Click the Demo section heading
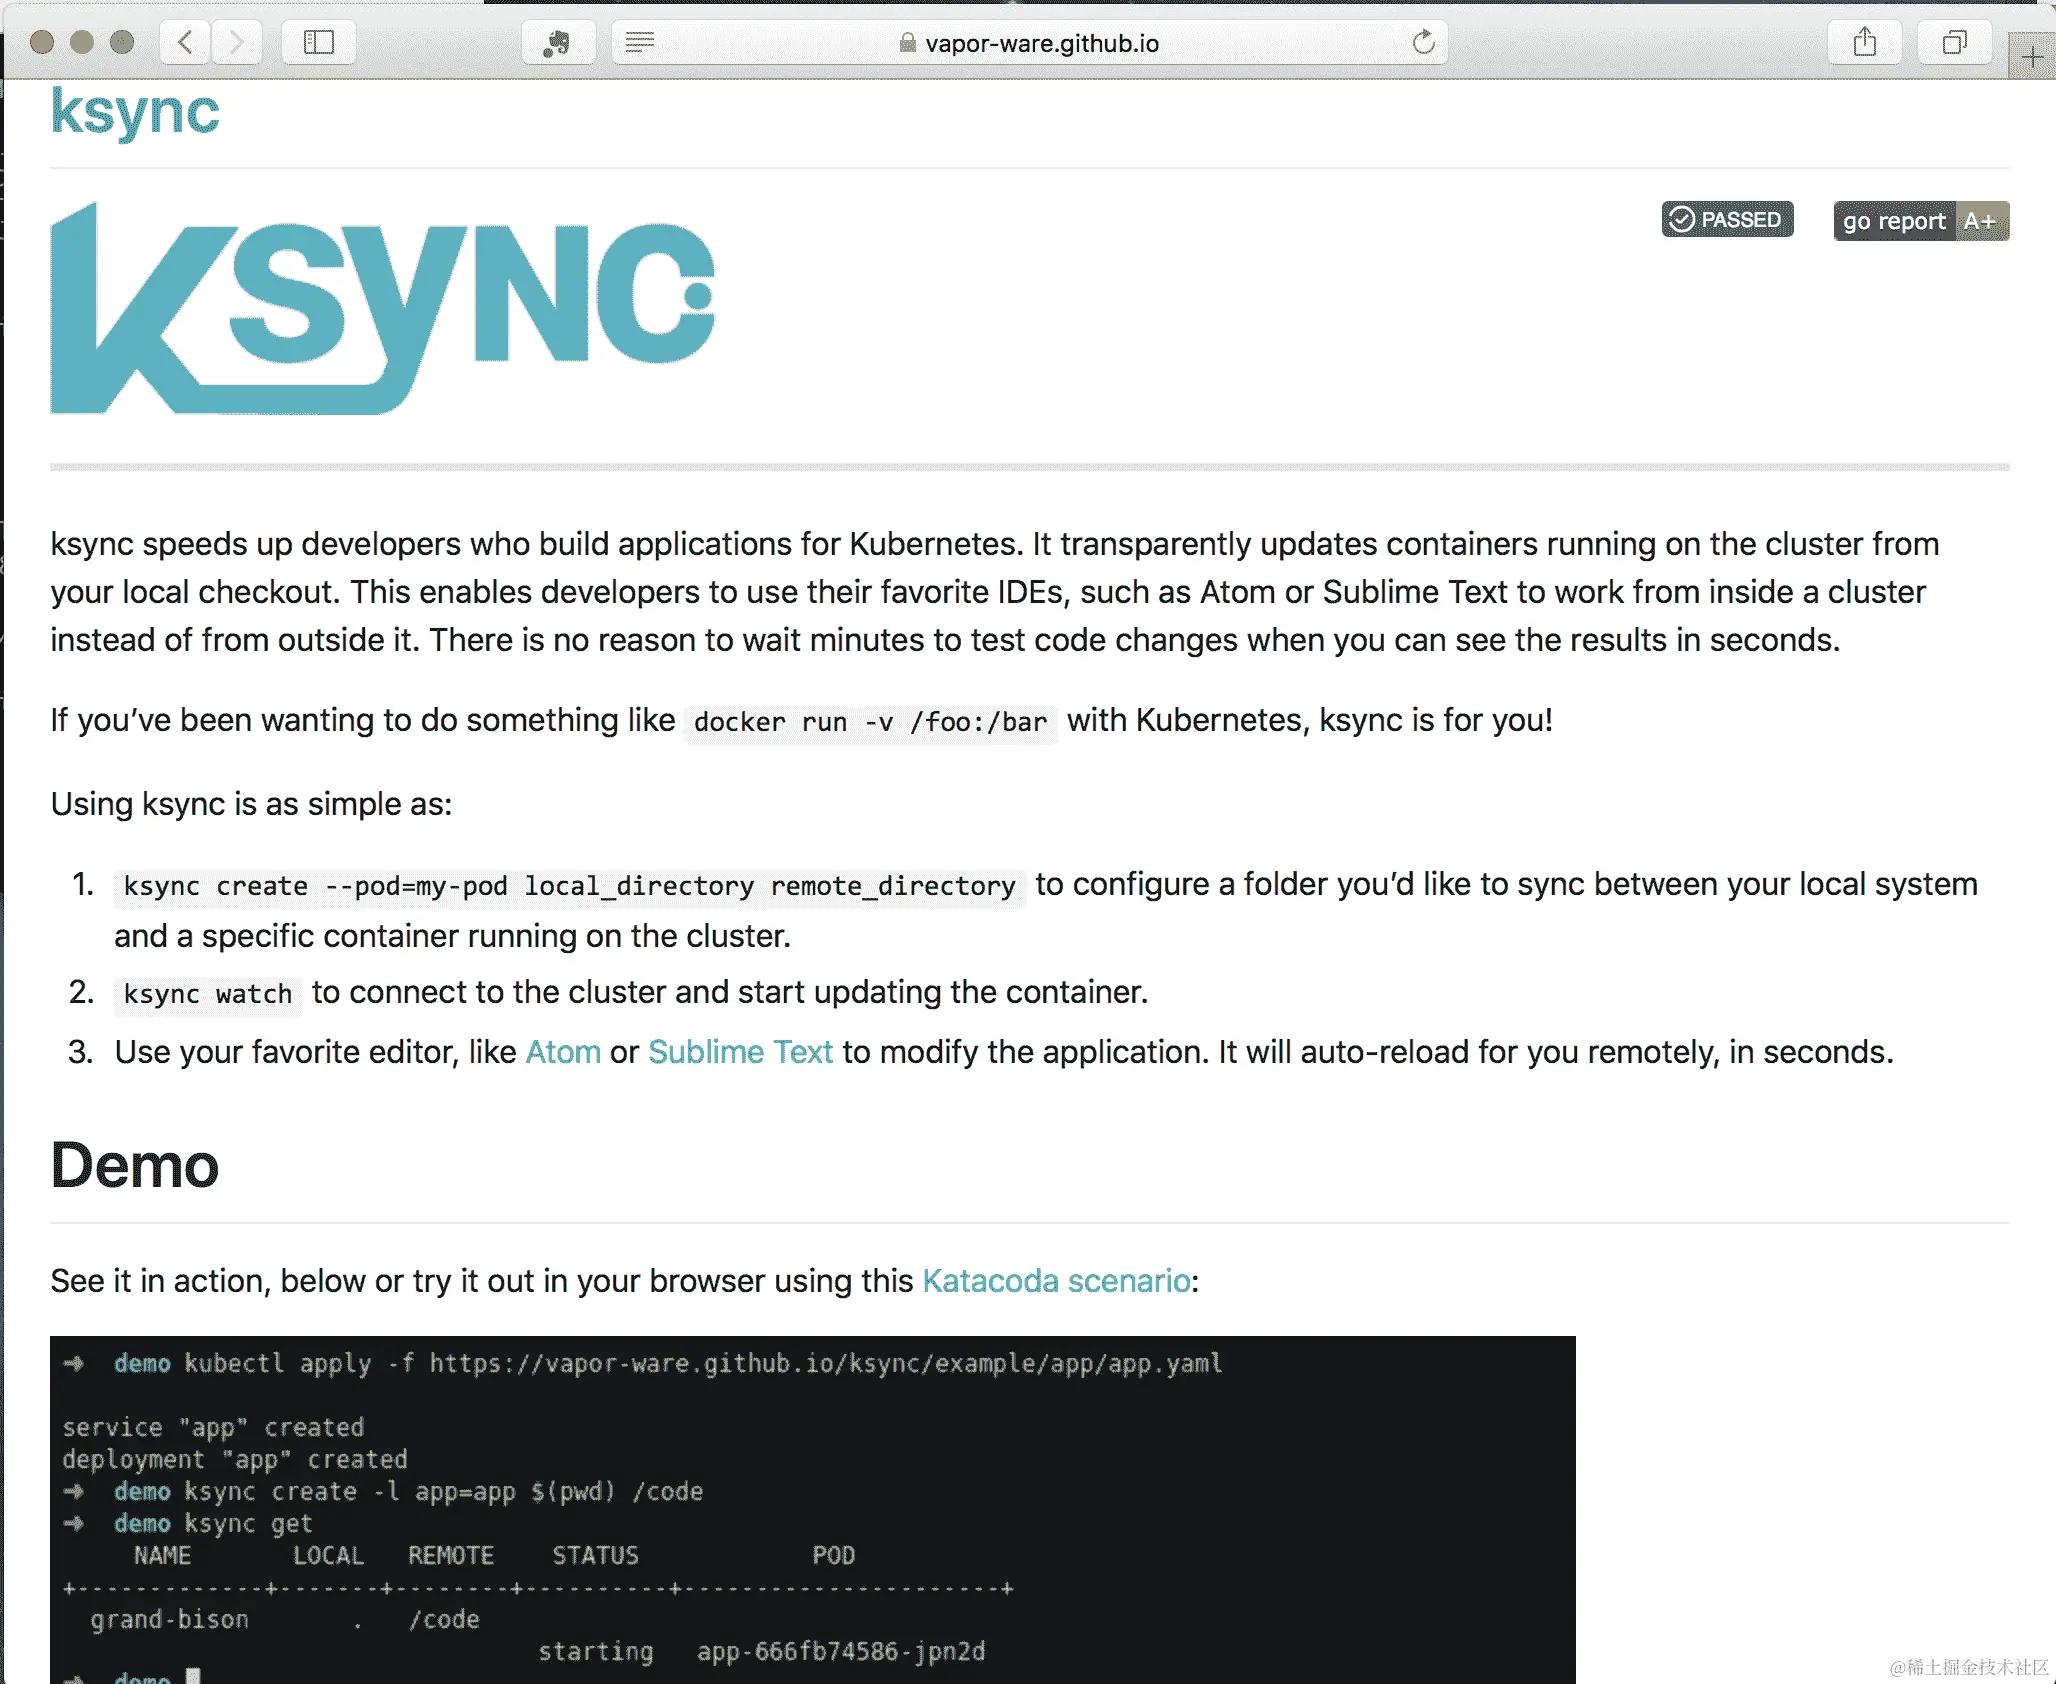 tap(134, 1166)
